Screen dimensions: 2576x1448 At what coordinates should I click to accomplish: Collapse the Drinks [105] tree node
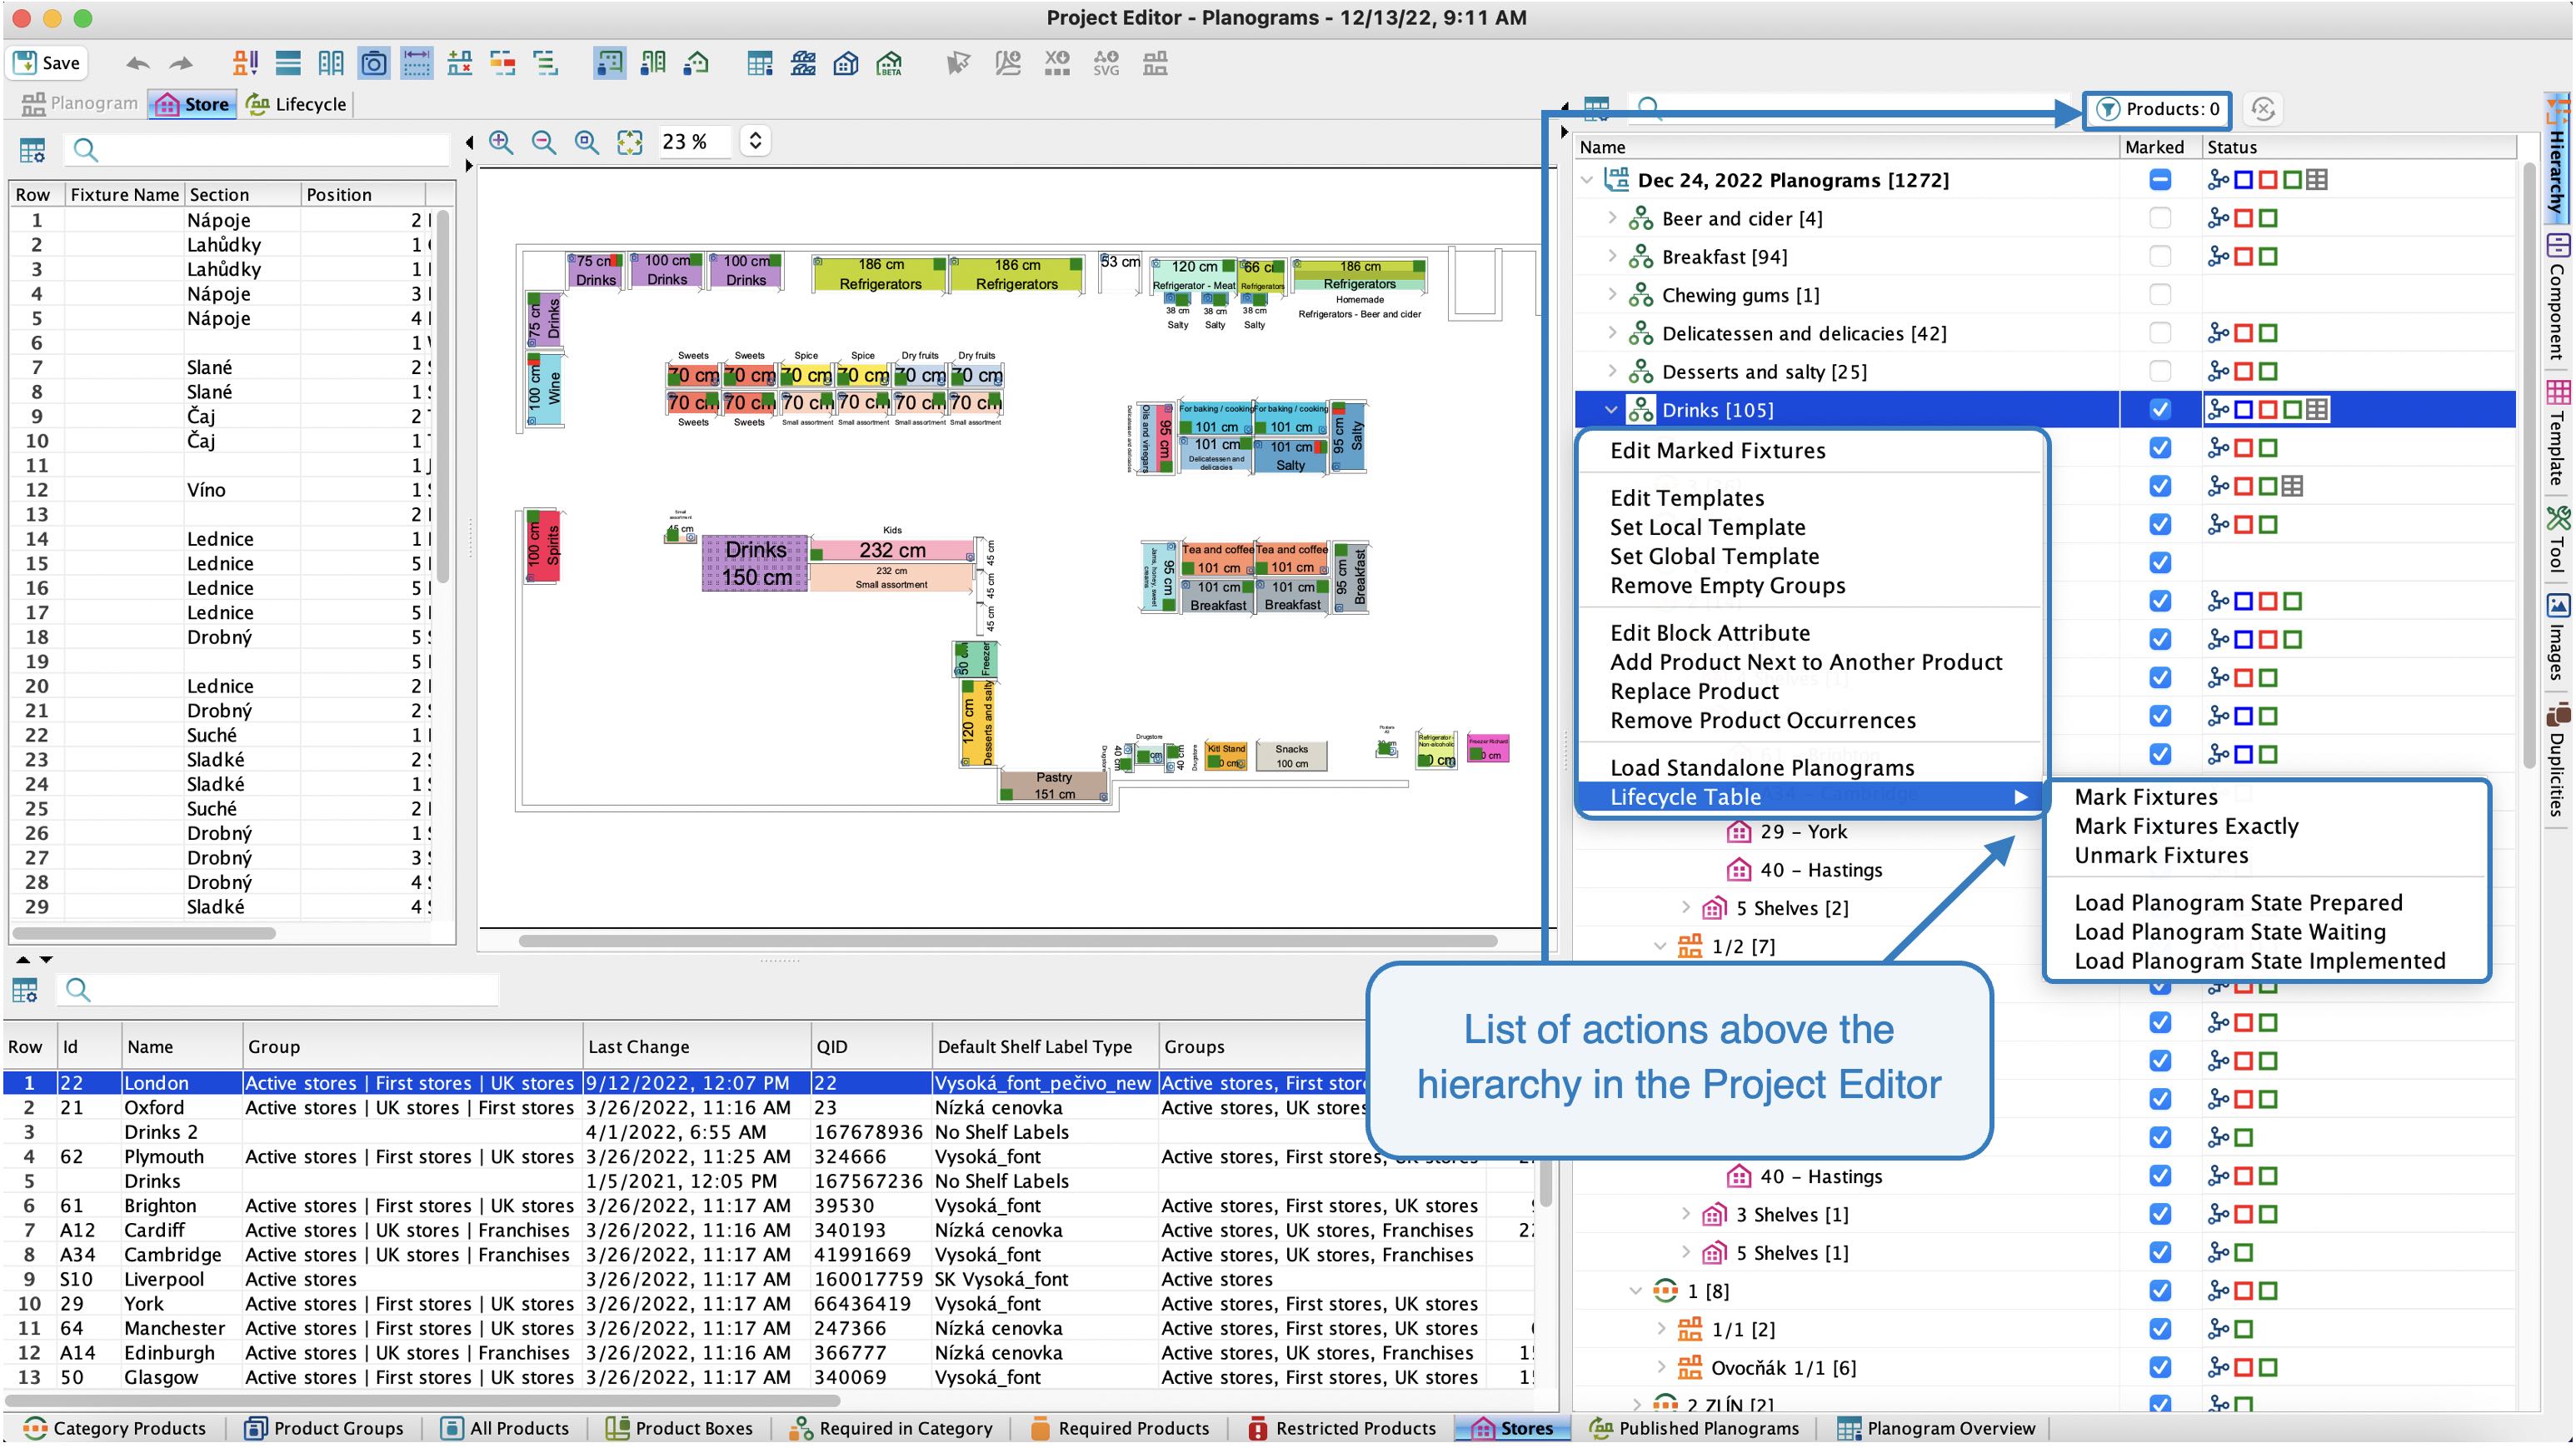coord(1611,410)
